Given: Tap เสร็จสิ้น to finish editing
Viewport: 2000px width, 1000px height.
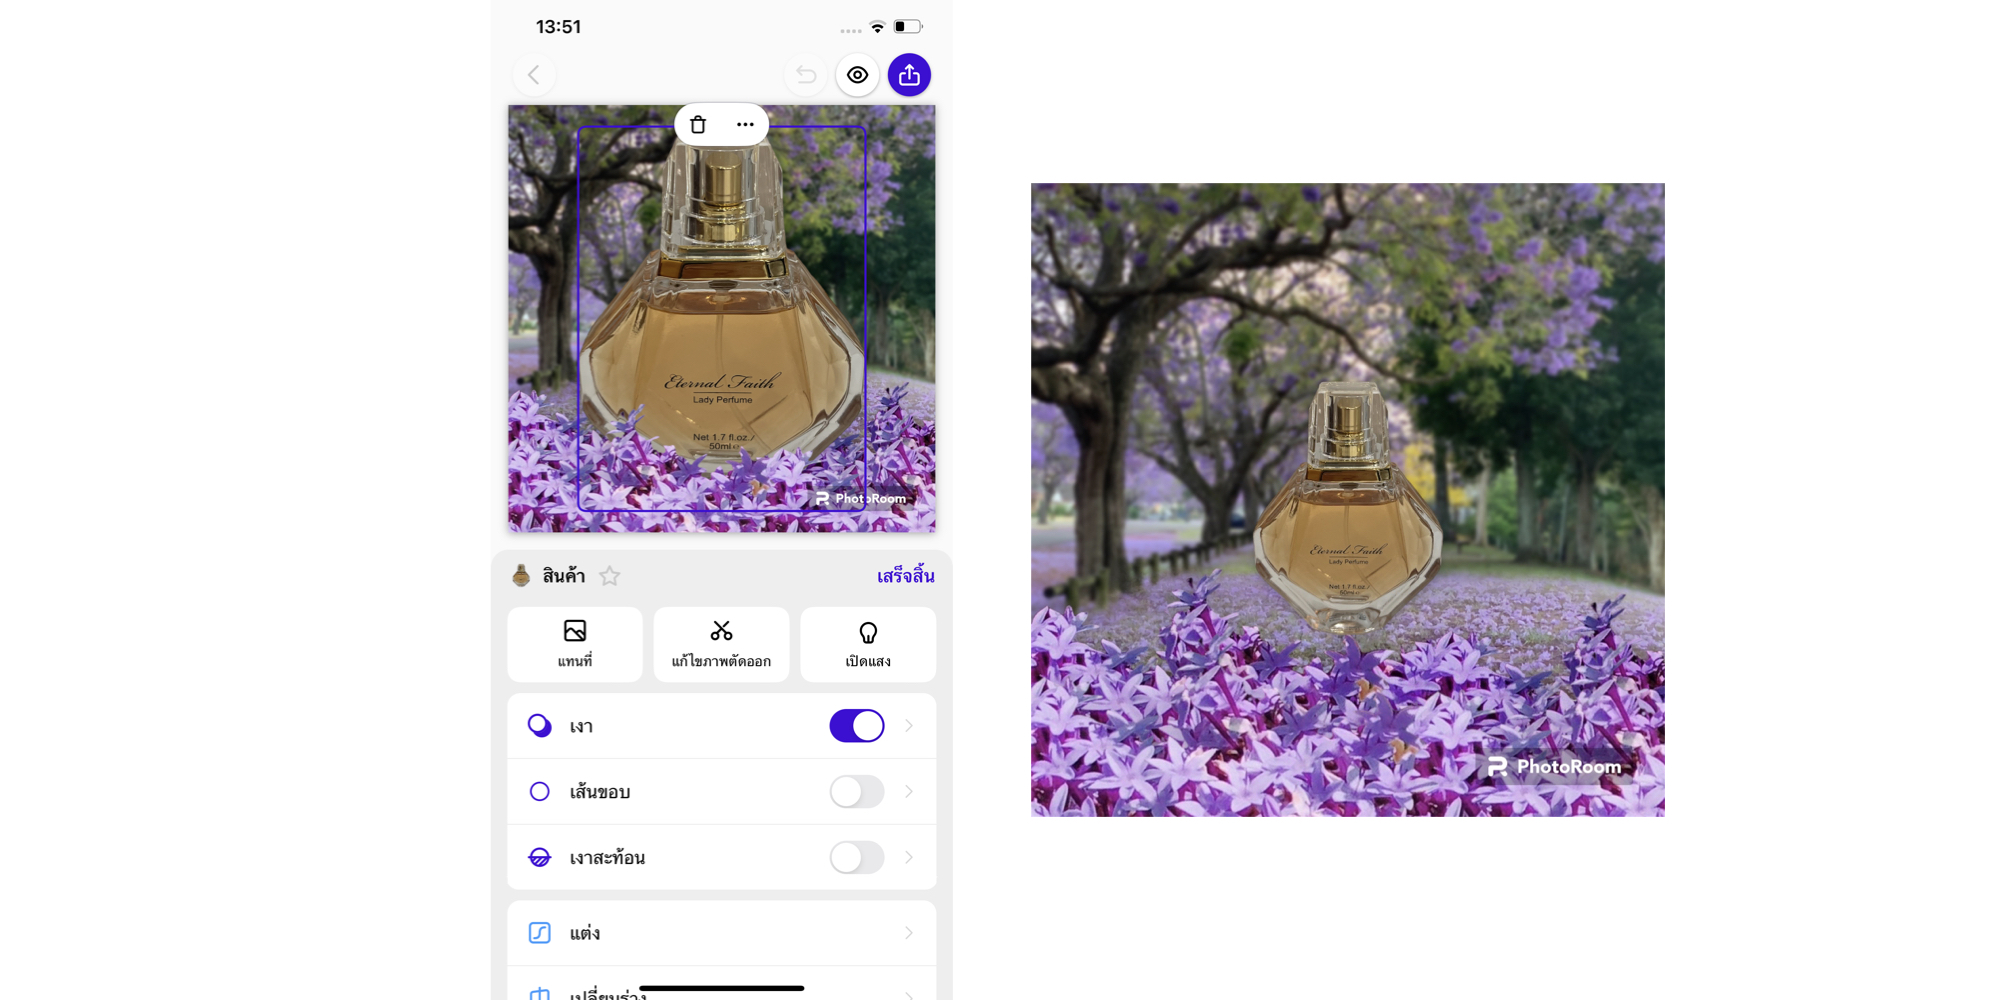Looking at the screenshot, I should (x=905, y=576).
